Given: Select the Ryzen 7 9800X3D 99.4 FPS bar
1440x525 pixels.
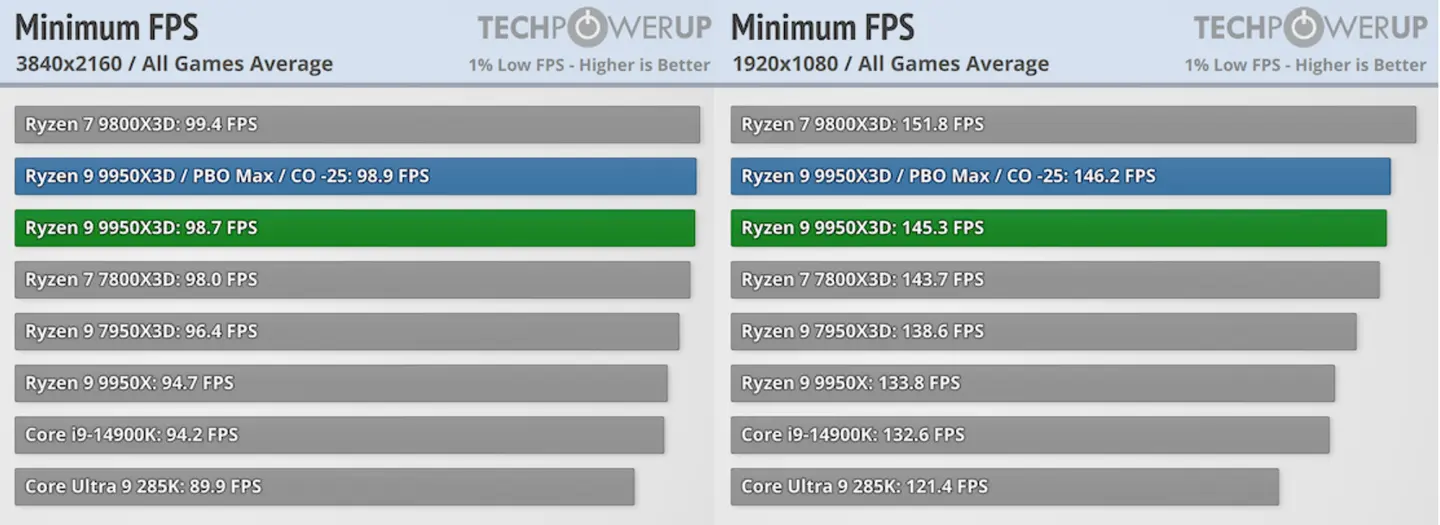Looking at the screenshot, I should [357, 124].
